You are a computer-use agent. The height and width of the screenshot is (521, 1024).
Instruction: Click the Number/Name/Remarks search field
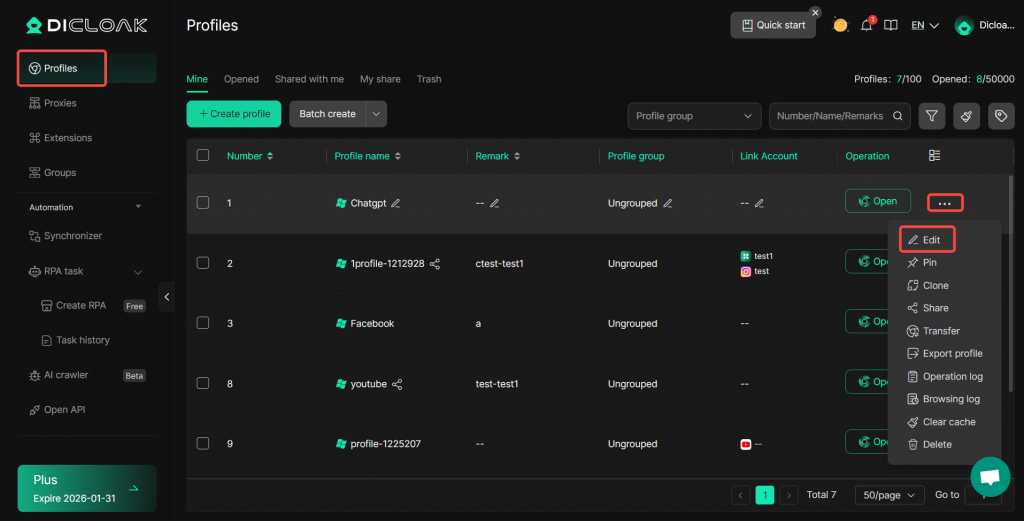[830, 116]
